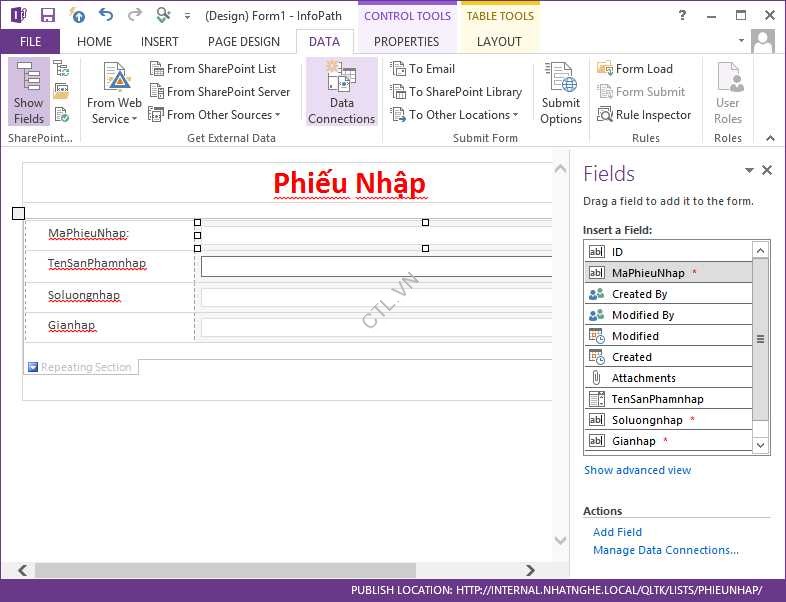
Task: Toggle the Show Fields button
Action: coord(28,92)
